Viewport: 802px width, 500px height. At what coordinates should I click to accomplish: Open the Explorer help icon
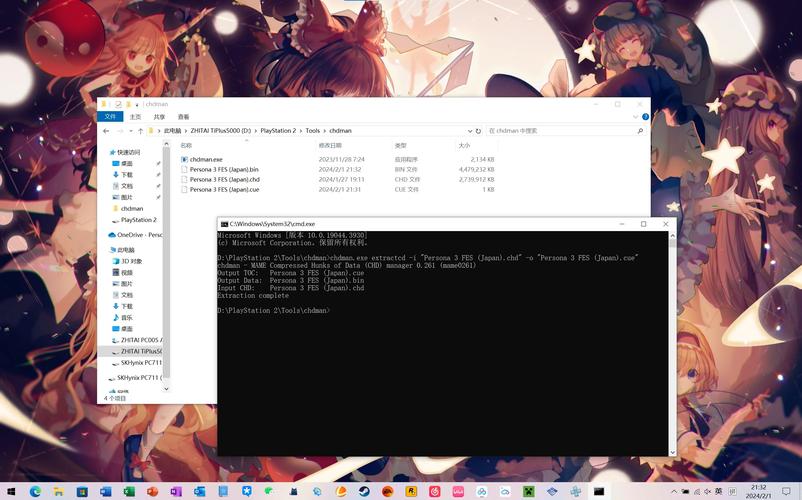(x=645, y=117)
